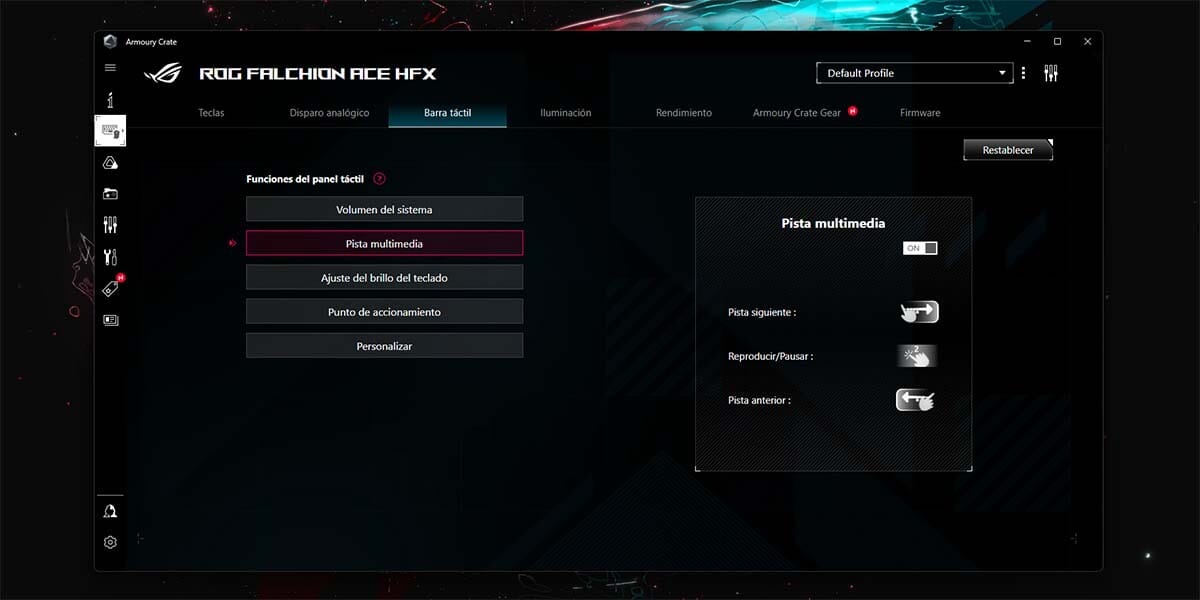Screen dimensions: 1200x600
Task: Select the keyboard Devices sidebar icon
Action: click(110, 131)
